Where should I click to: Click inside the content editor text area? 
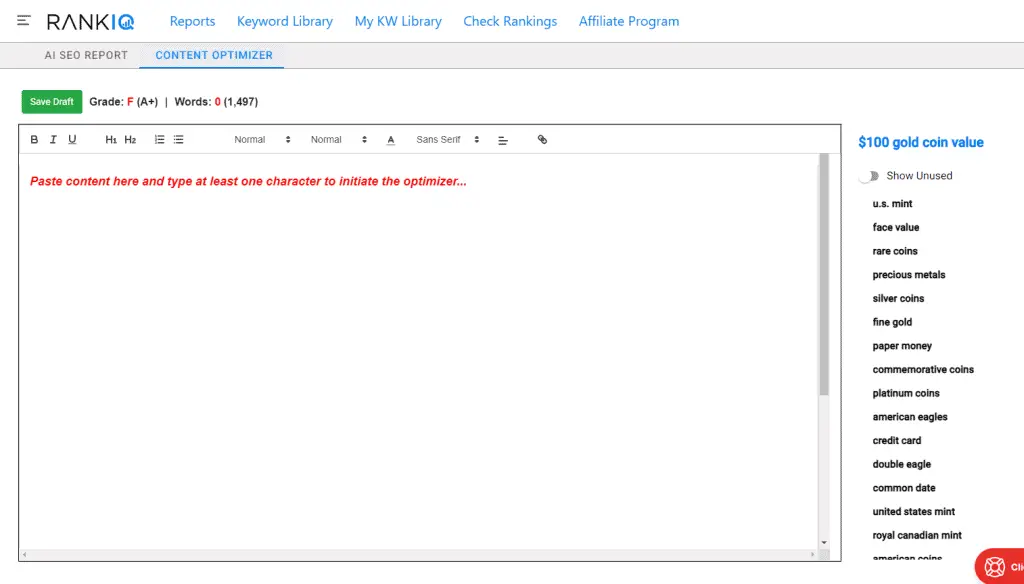(x=420, y=350)
